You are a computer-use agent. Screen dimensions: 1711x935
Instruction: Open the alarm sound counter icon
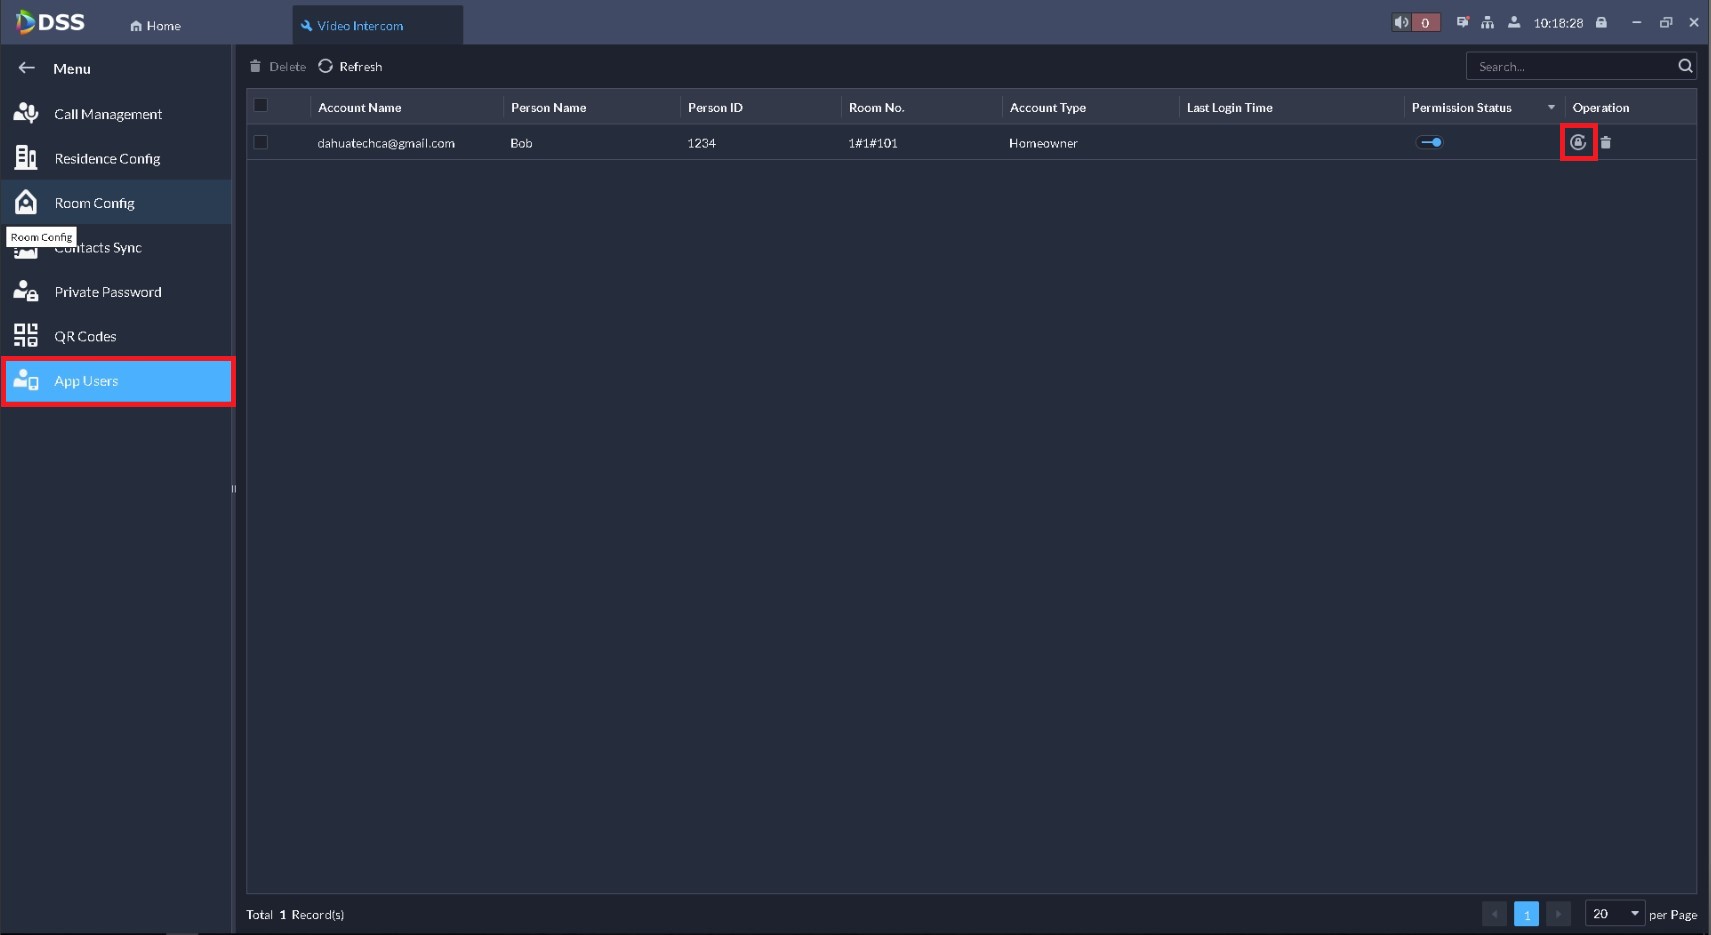tap(1416, 22)
